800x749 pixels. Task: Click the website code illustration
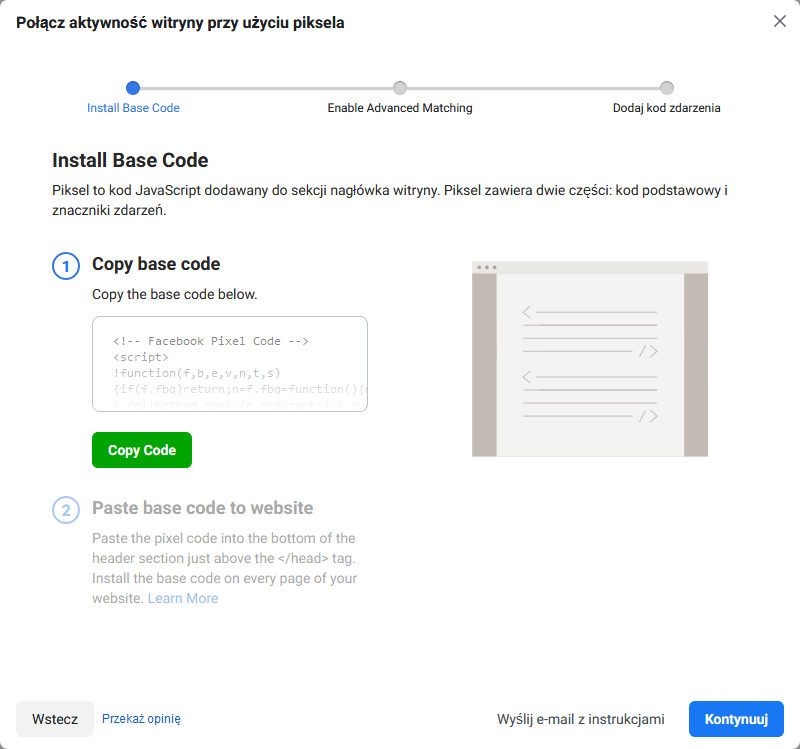590,359
